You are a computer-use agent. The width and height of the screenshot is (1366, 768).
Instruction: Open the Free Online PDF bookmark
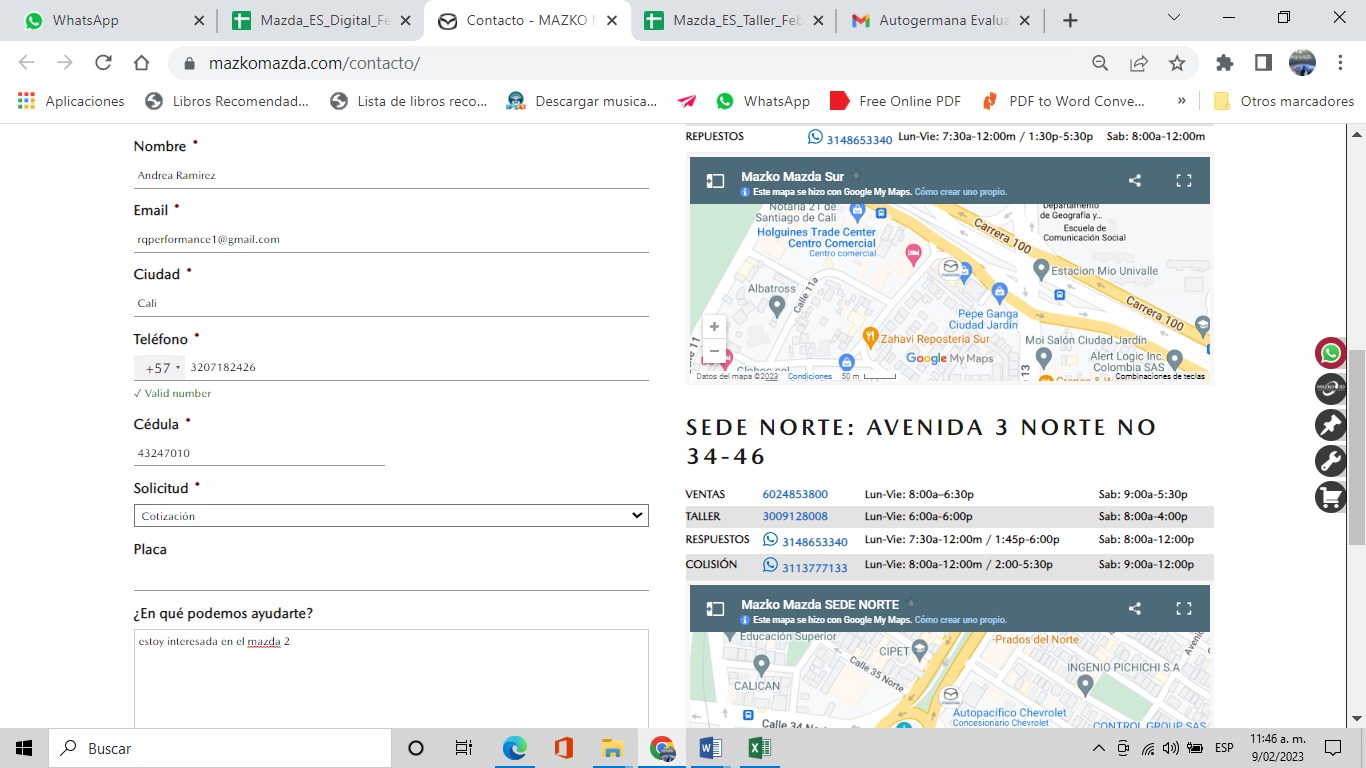895,101
